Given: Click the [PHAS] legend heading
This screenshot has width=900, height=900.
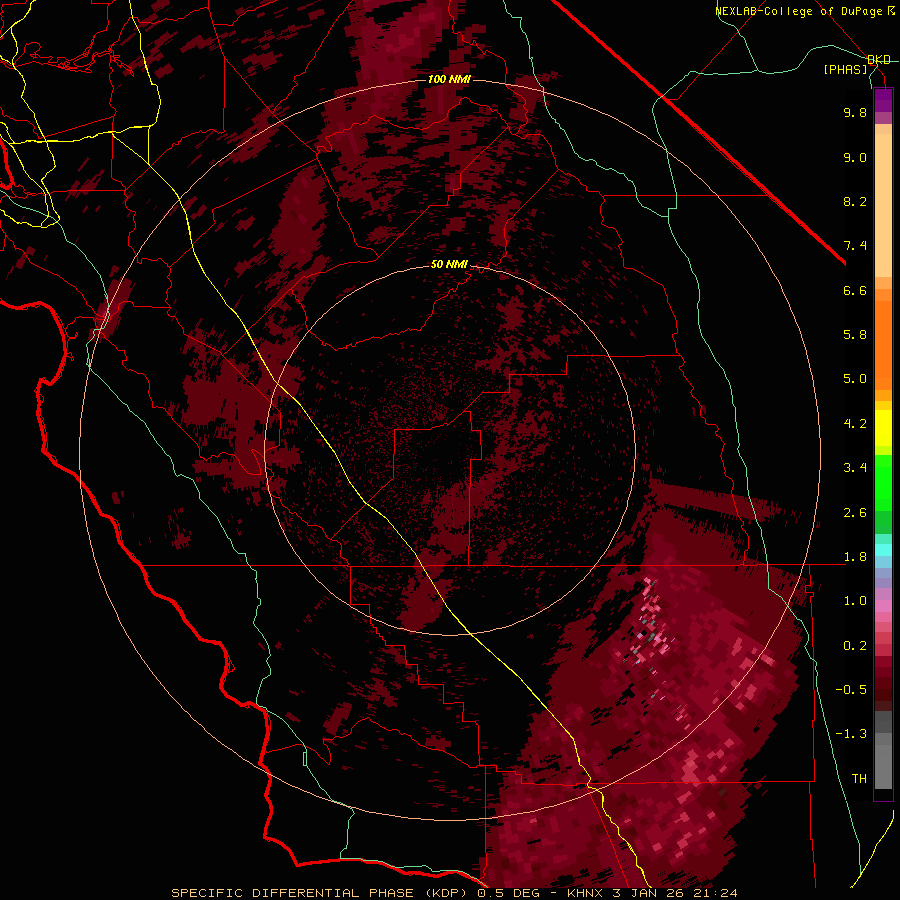Looking at the screenshot, I should click(x=845, y=70).
